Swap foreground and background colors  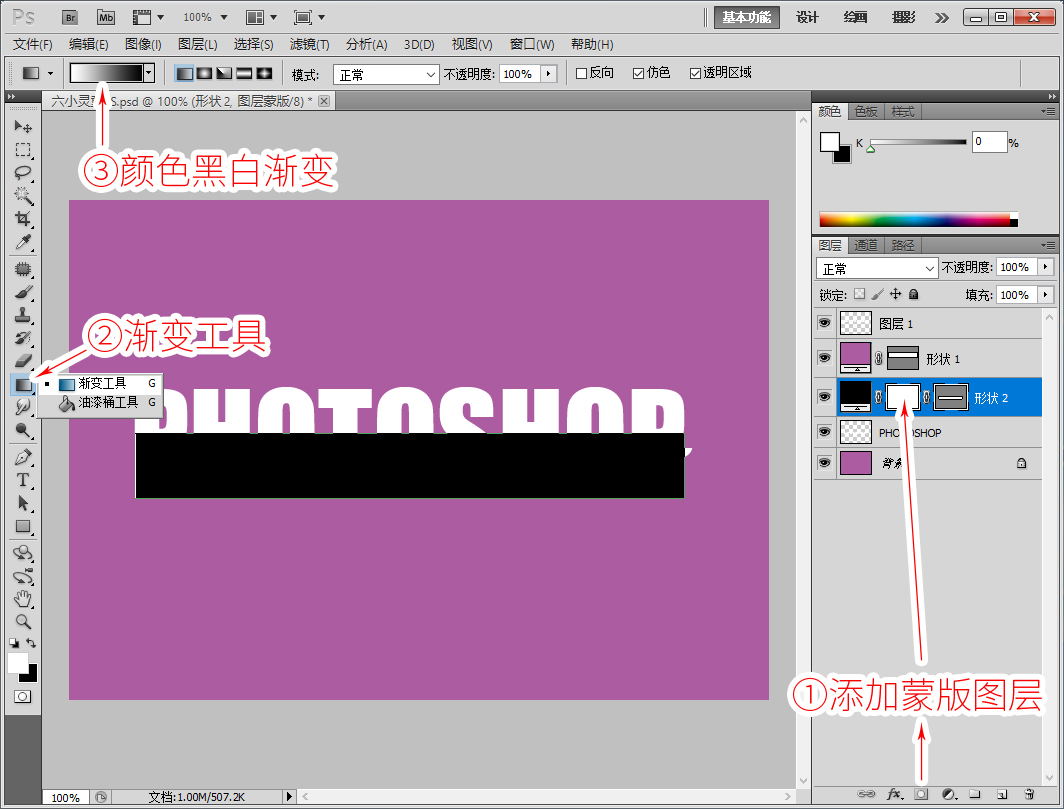(31, 642)
